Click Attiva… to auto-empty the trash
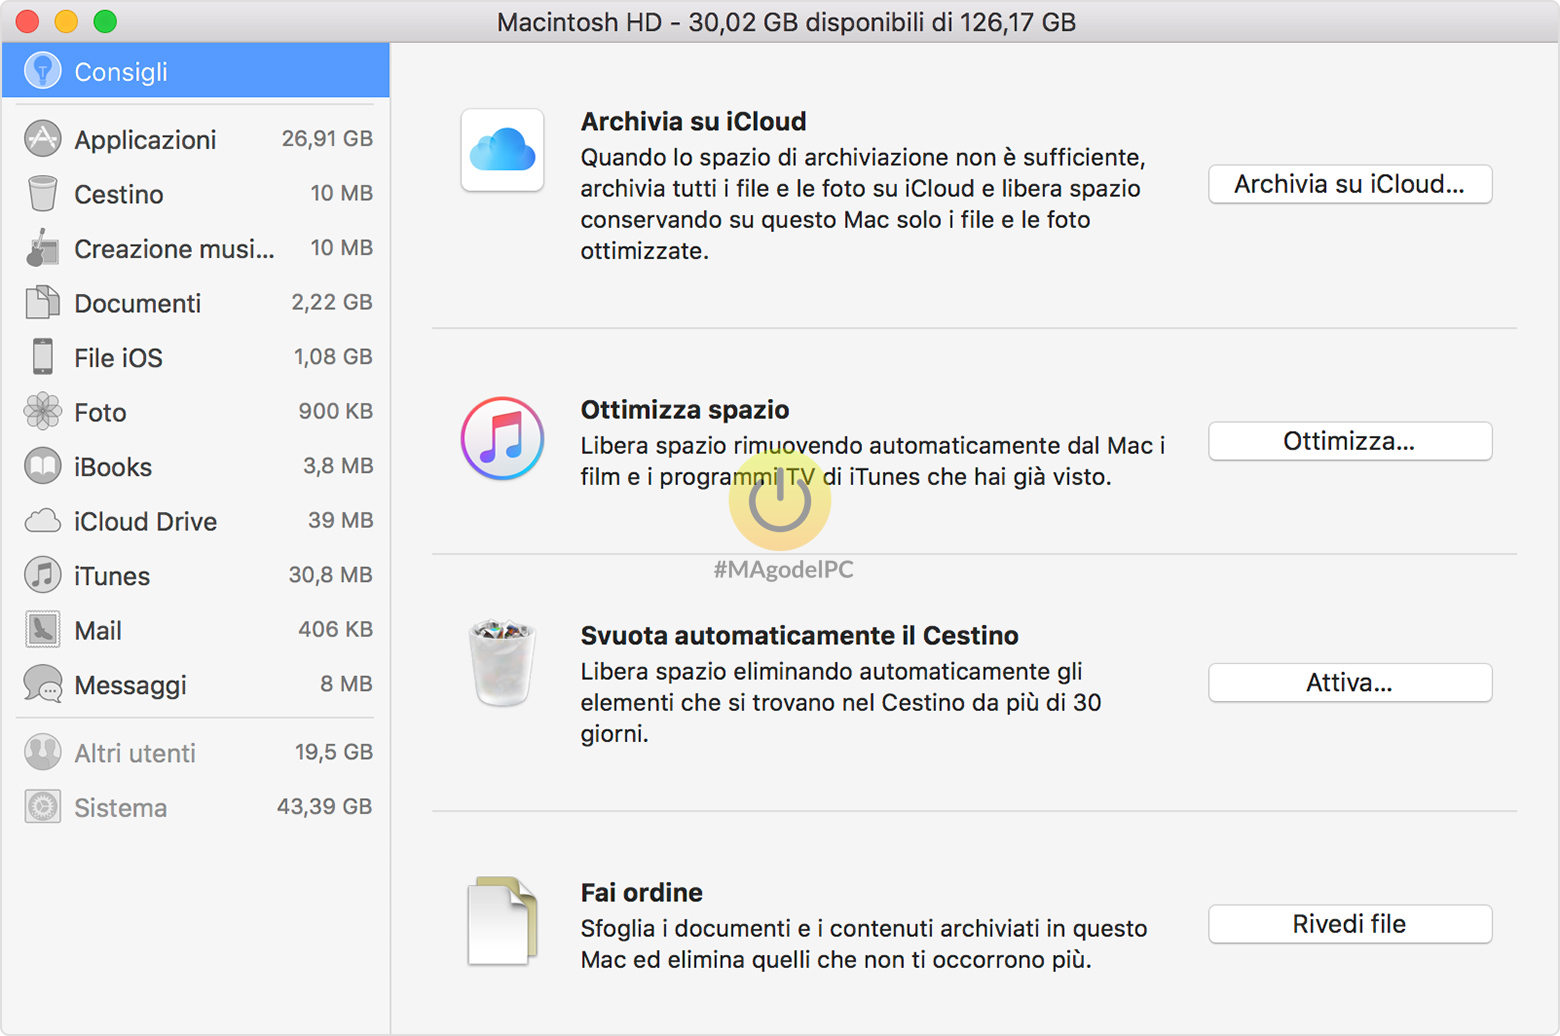Viewport: 1560px width, 1036px height. tap(1350, 683)
